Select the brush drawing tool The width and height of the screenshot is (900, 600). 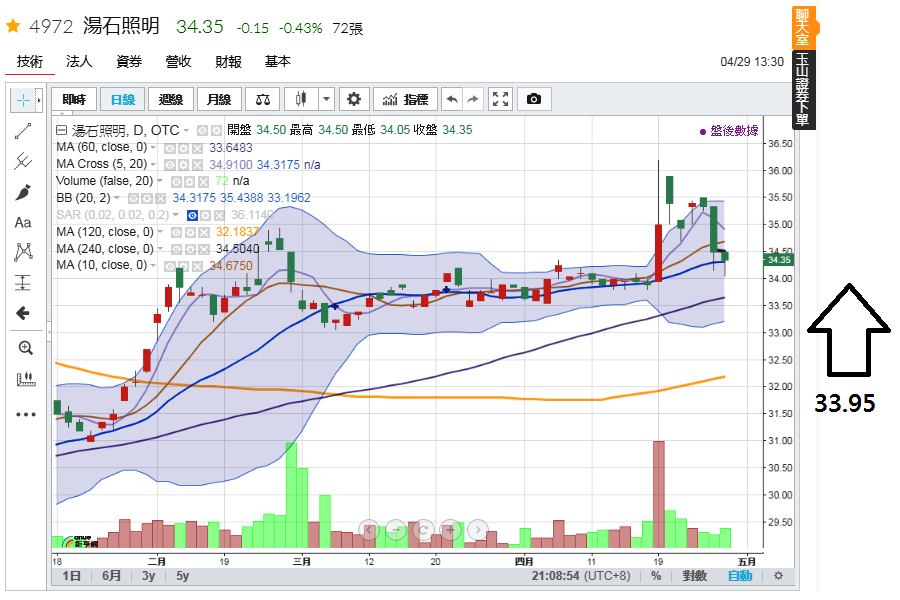23,192
